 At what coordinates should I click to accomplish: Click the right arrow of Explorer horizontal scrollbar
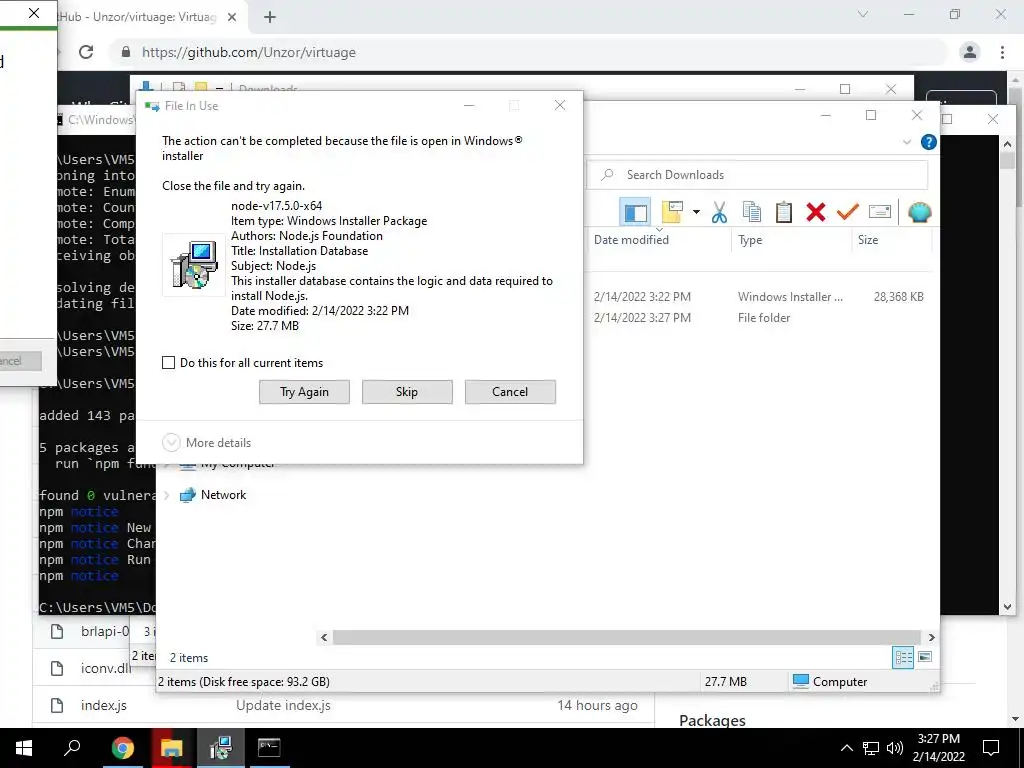pos(931,637)
